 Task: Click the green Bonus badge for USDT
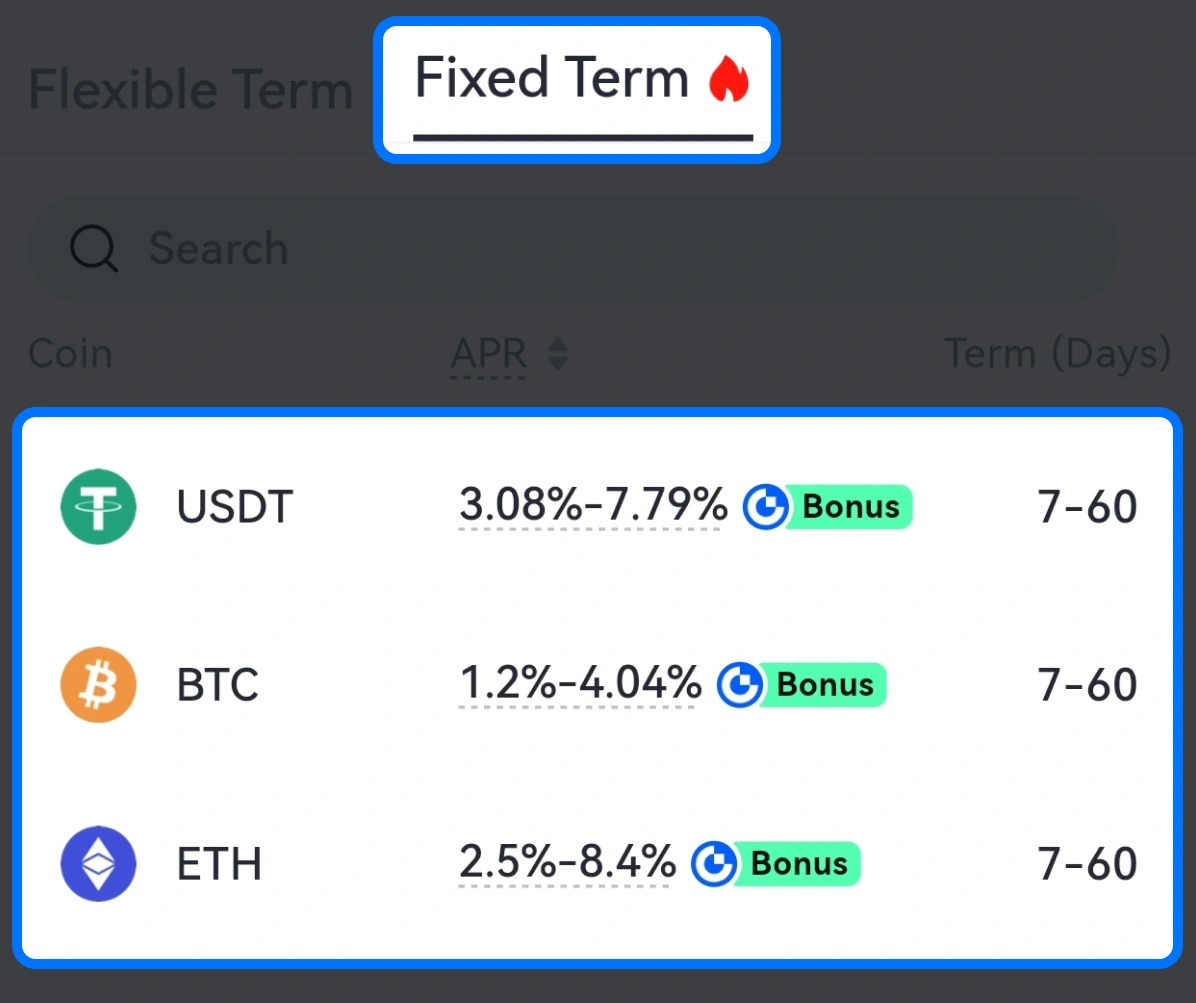(852, 507)
